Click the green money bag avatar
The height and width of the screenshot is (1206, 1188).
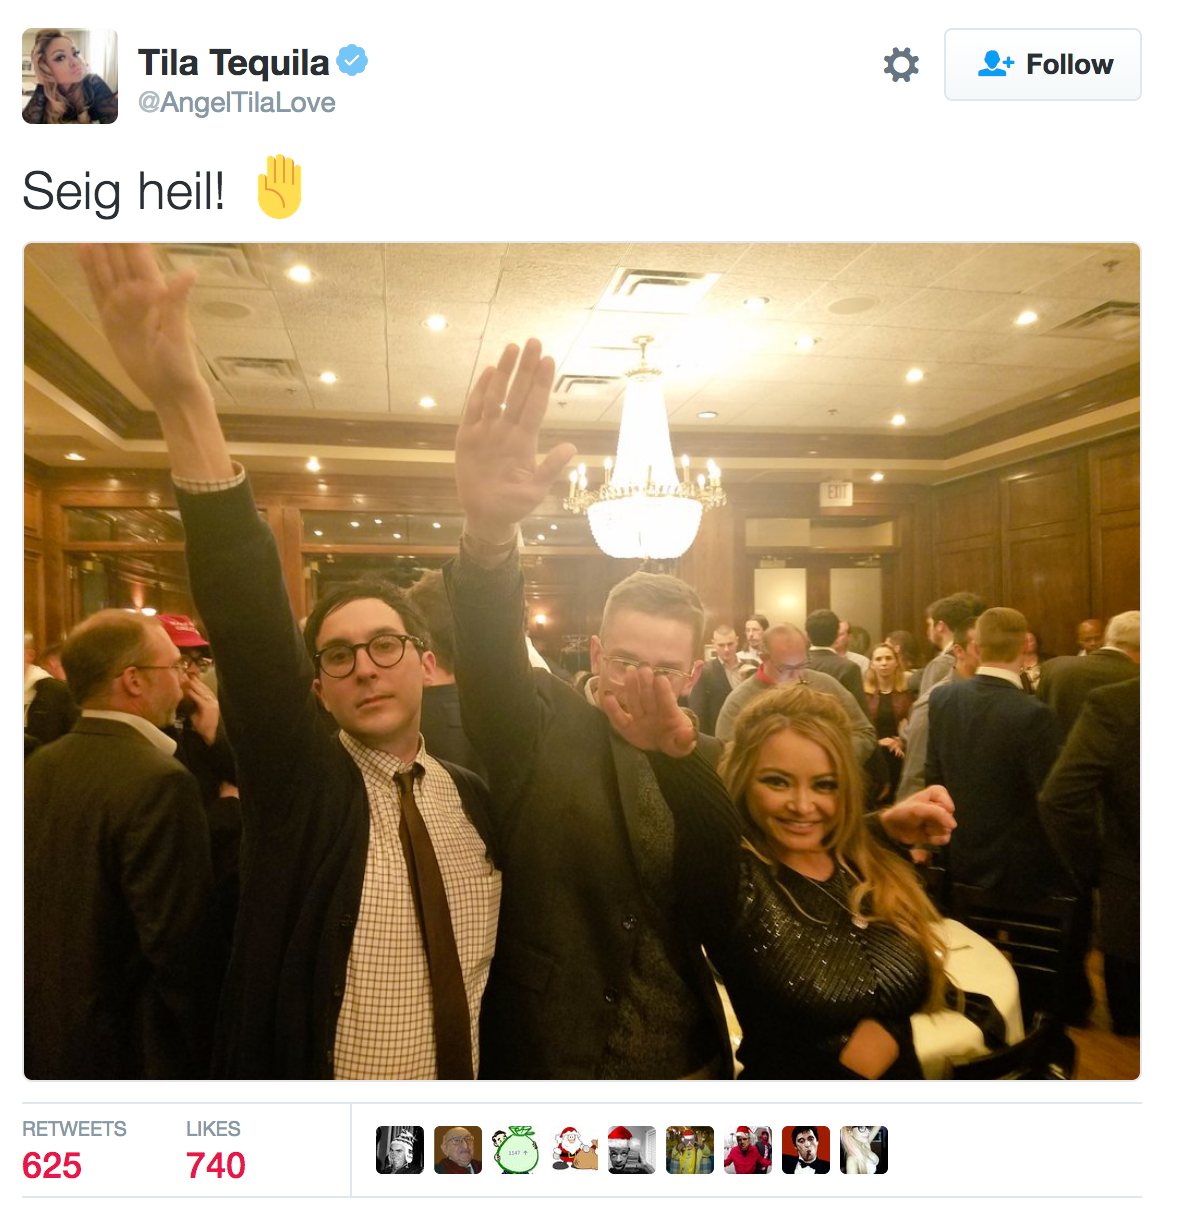pyautogui.click(x=516, y=1150)
